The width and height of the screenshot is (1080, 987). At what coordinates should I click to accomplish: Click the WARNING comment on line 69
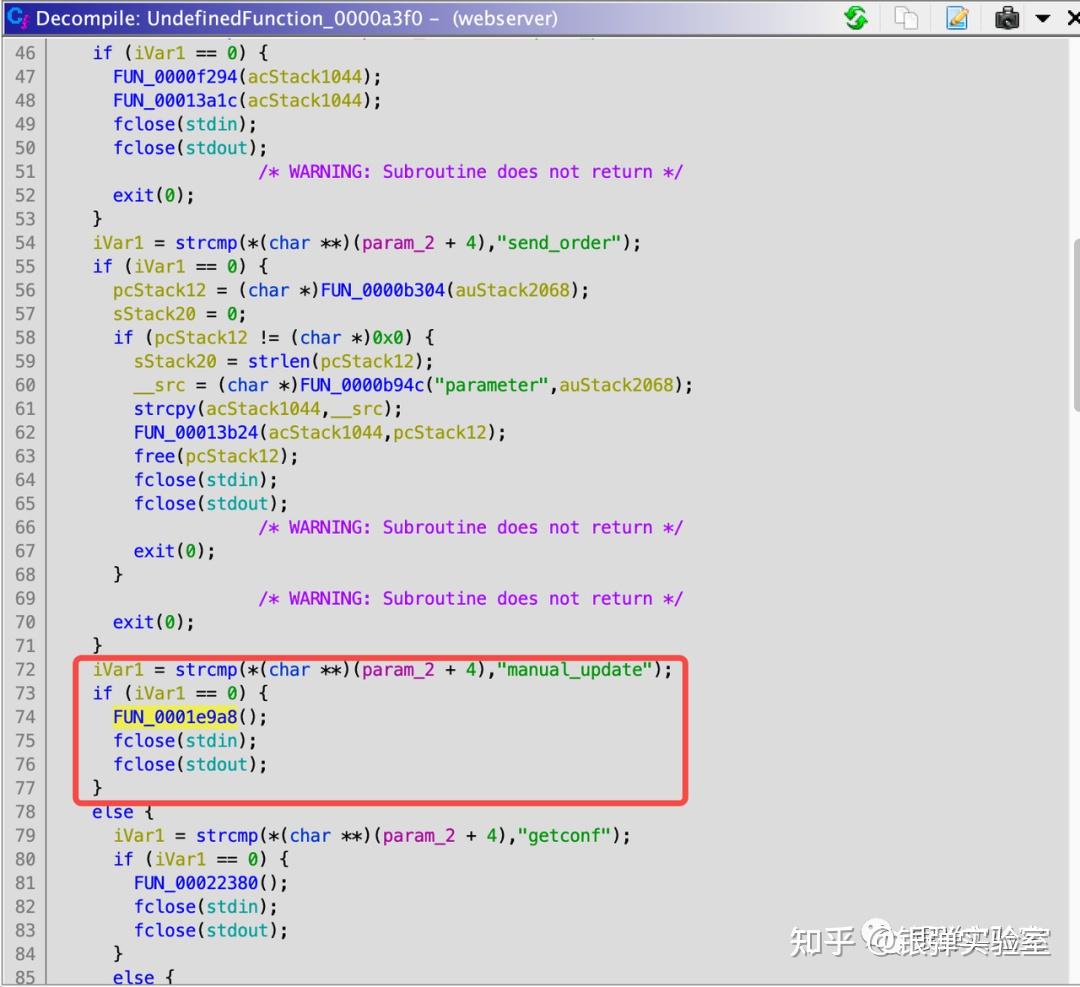click(x=470, y=599)
